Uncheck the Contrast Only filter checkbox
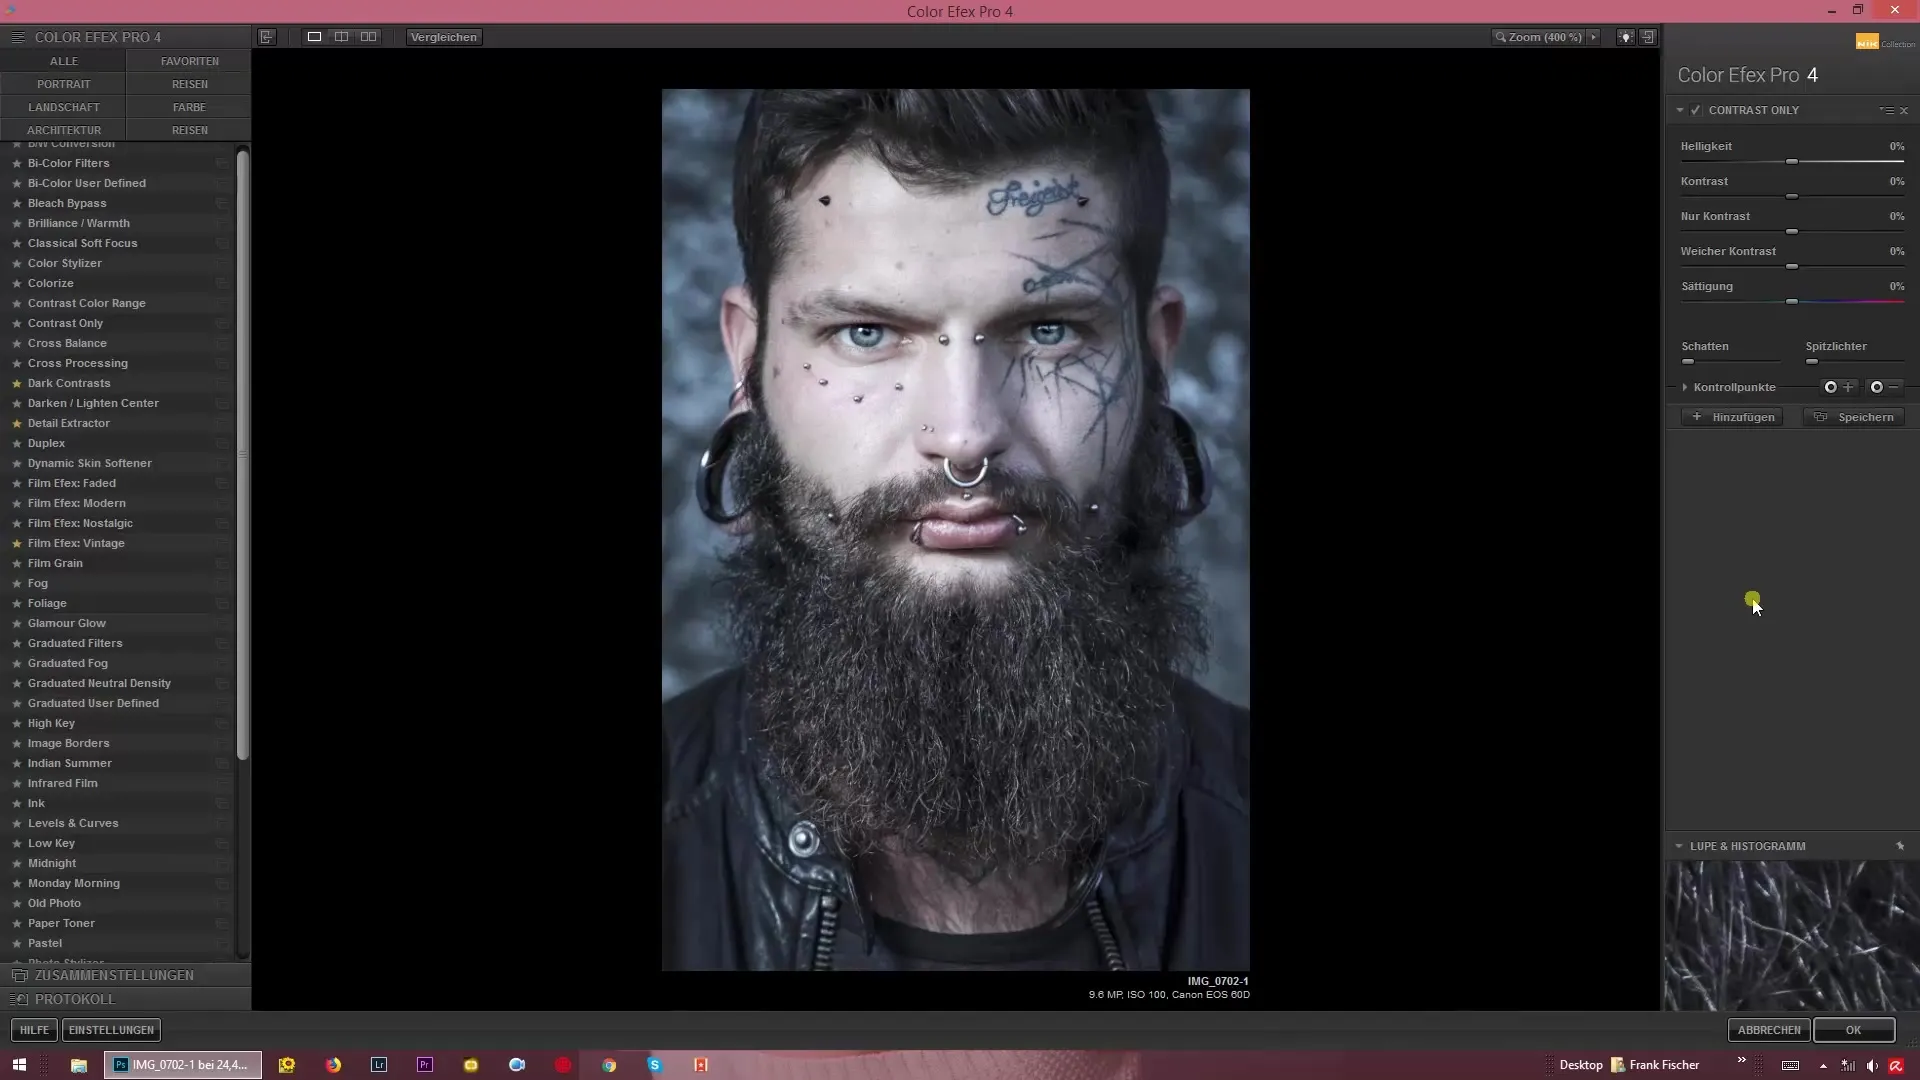 pos(1696,110)
